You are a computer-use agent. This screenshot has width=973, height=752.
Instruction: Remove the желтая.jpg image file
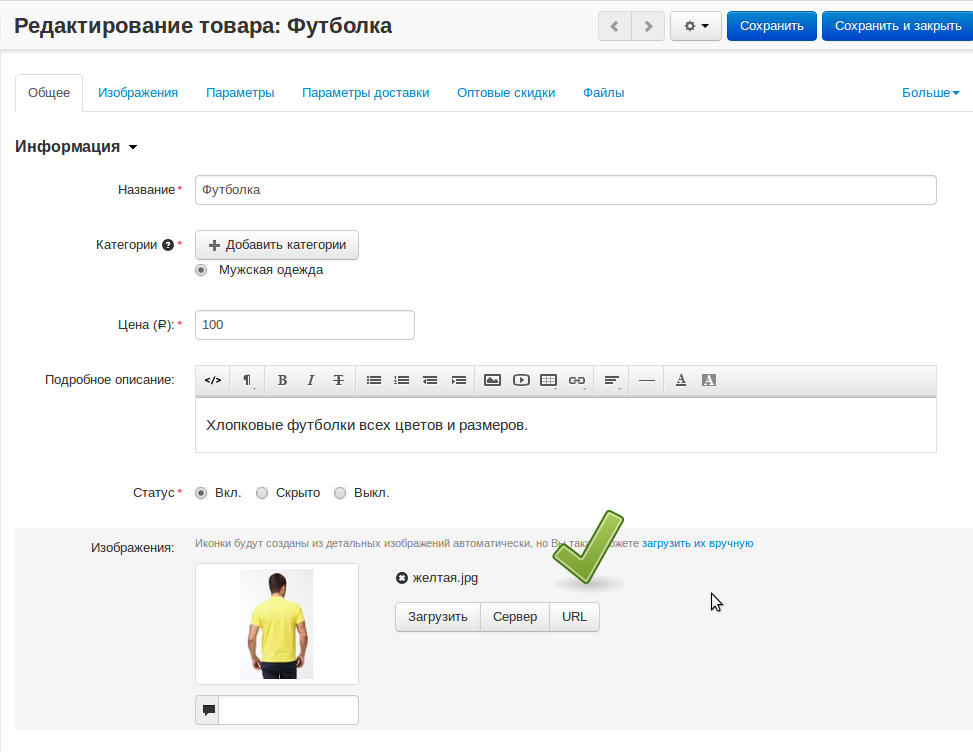tap(402, 578)
